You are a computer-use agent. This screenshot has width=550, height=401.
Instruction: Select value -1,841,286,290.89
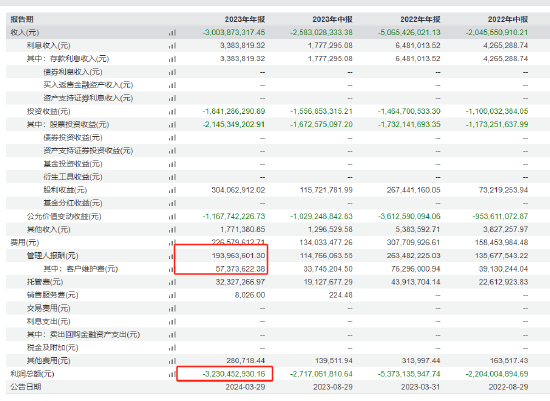pyautogui.click(x=234, y=112)
